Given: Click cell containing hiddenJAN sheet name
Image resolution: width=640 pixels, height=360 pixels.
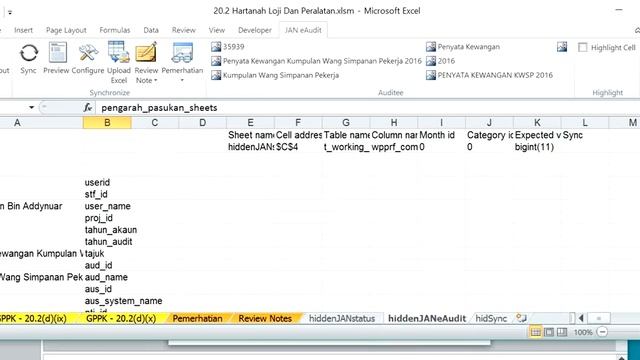Looking at the screenshot, I should [251, 147].
